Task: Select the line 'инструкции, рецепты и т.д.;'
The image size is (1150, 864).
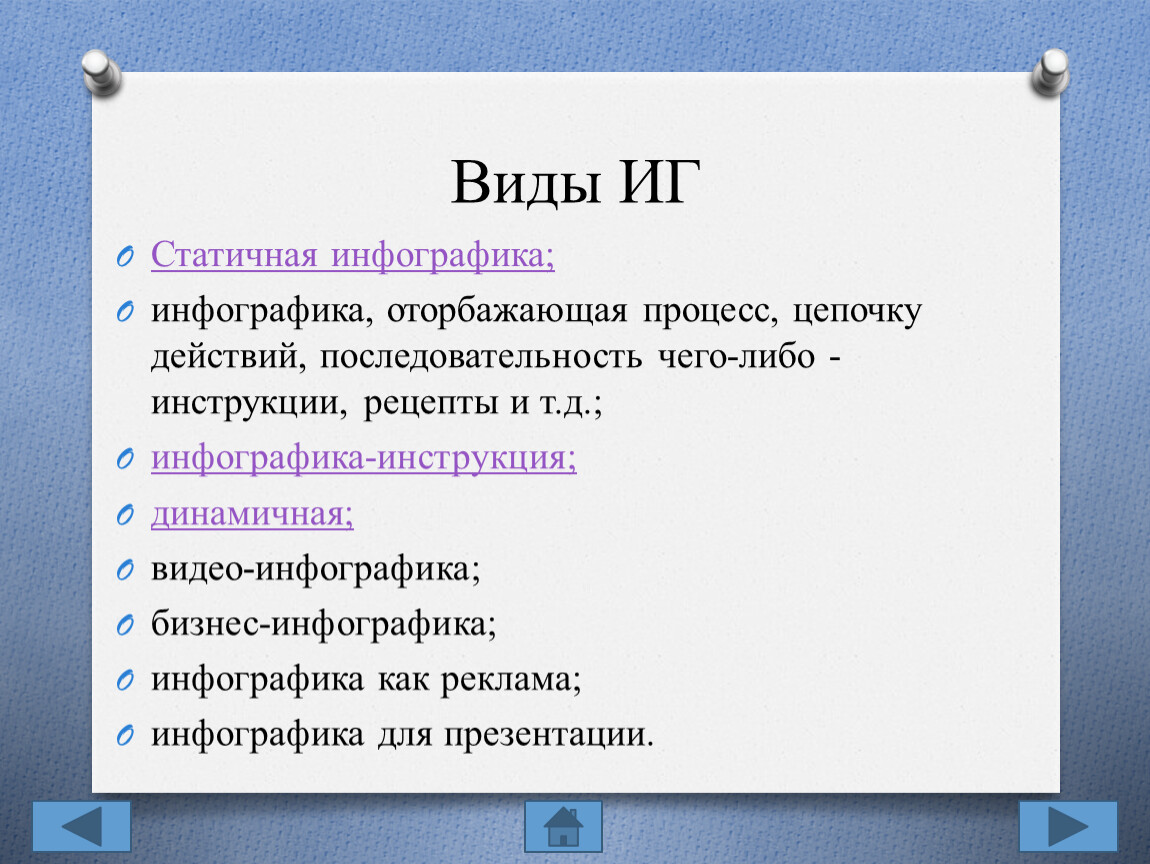Action: pyautogui.click(x=377, y=403)
